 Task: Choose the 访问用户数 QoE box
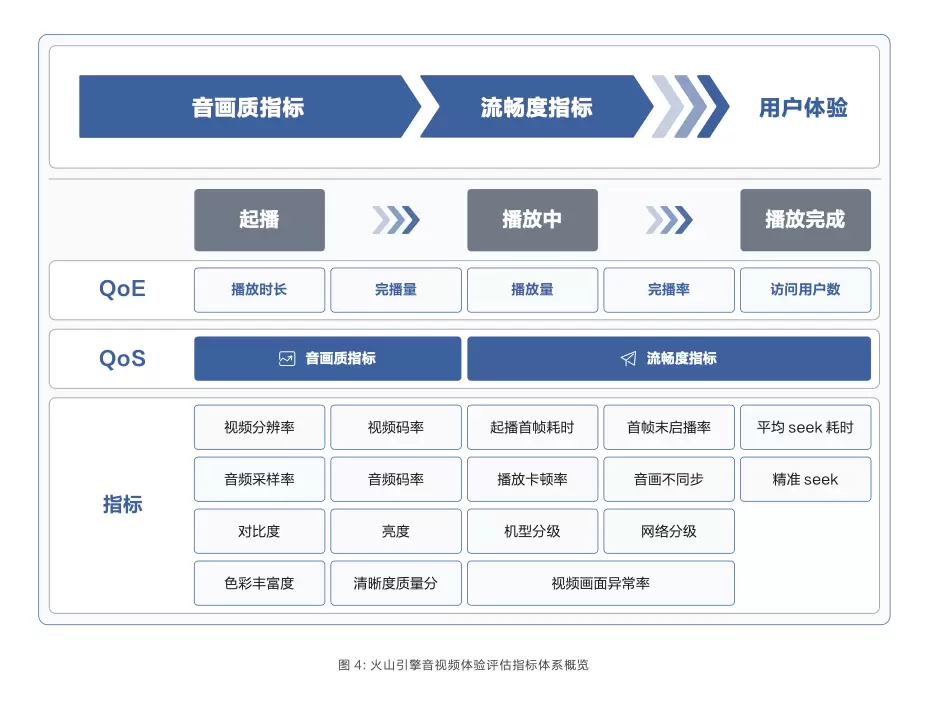click(x=805, y=290)
